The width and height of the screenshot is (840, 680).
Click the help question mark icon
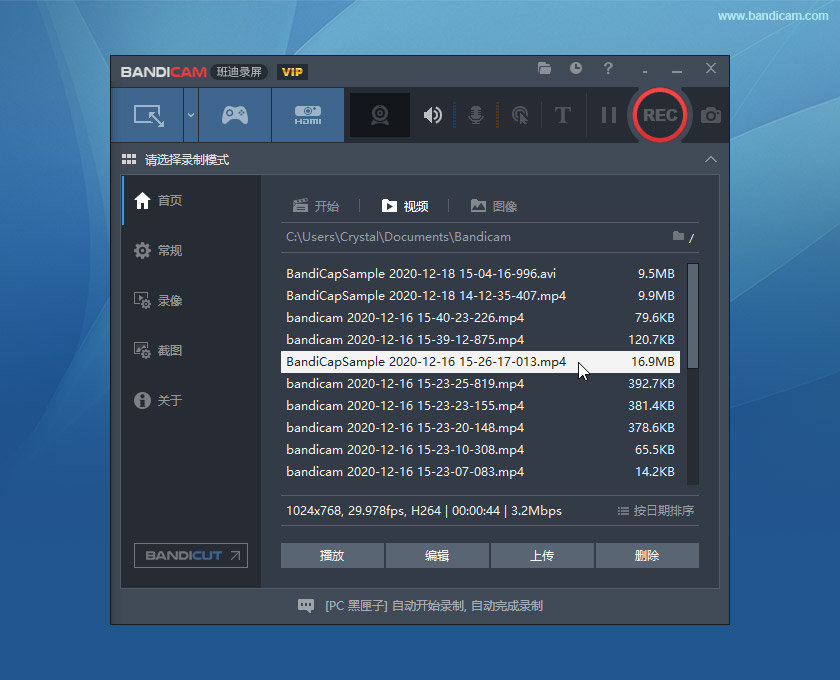tap(608, 69)
